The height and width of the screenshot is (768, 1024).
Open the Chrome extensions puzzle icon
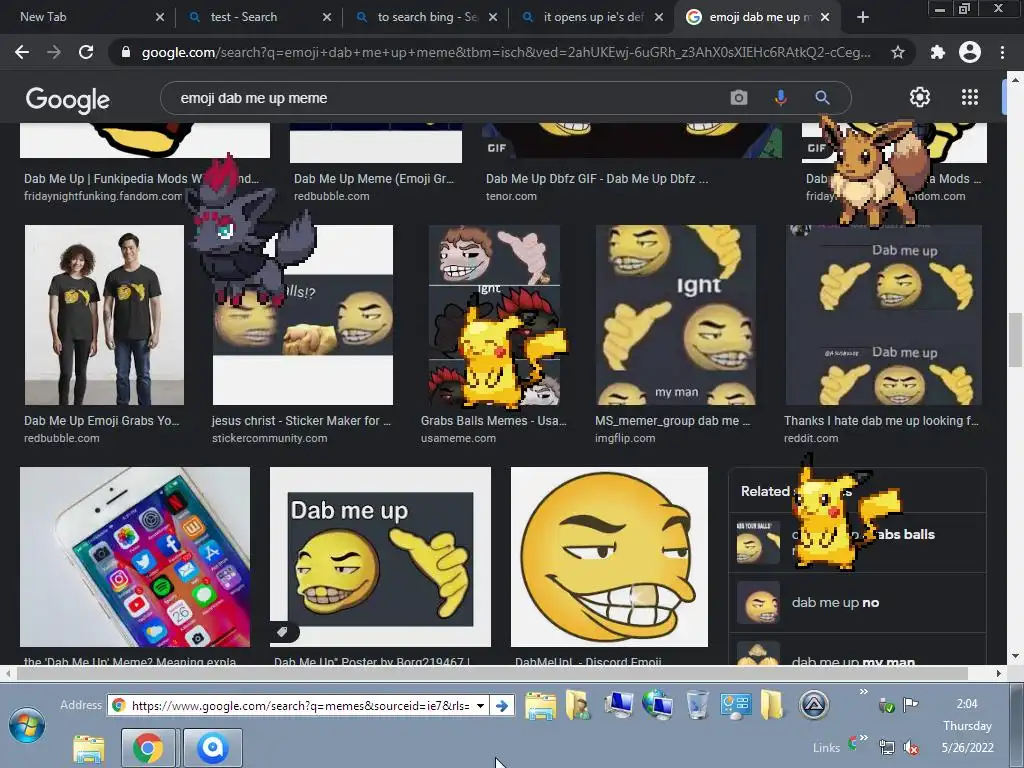(x=938, y=52)
